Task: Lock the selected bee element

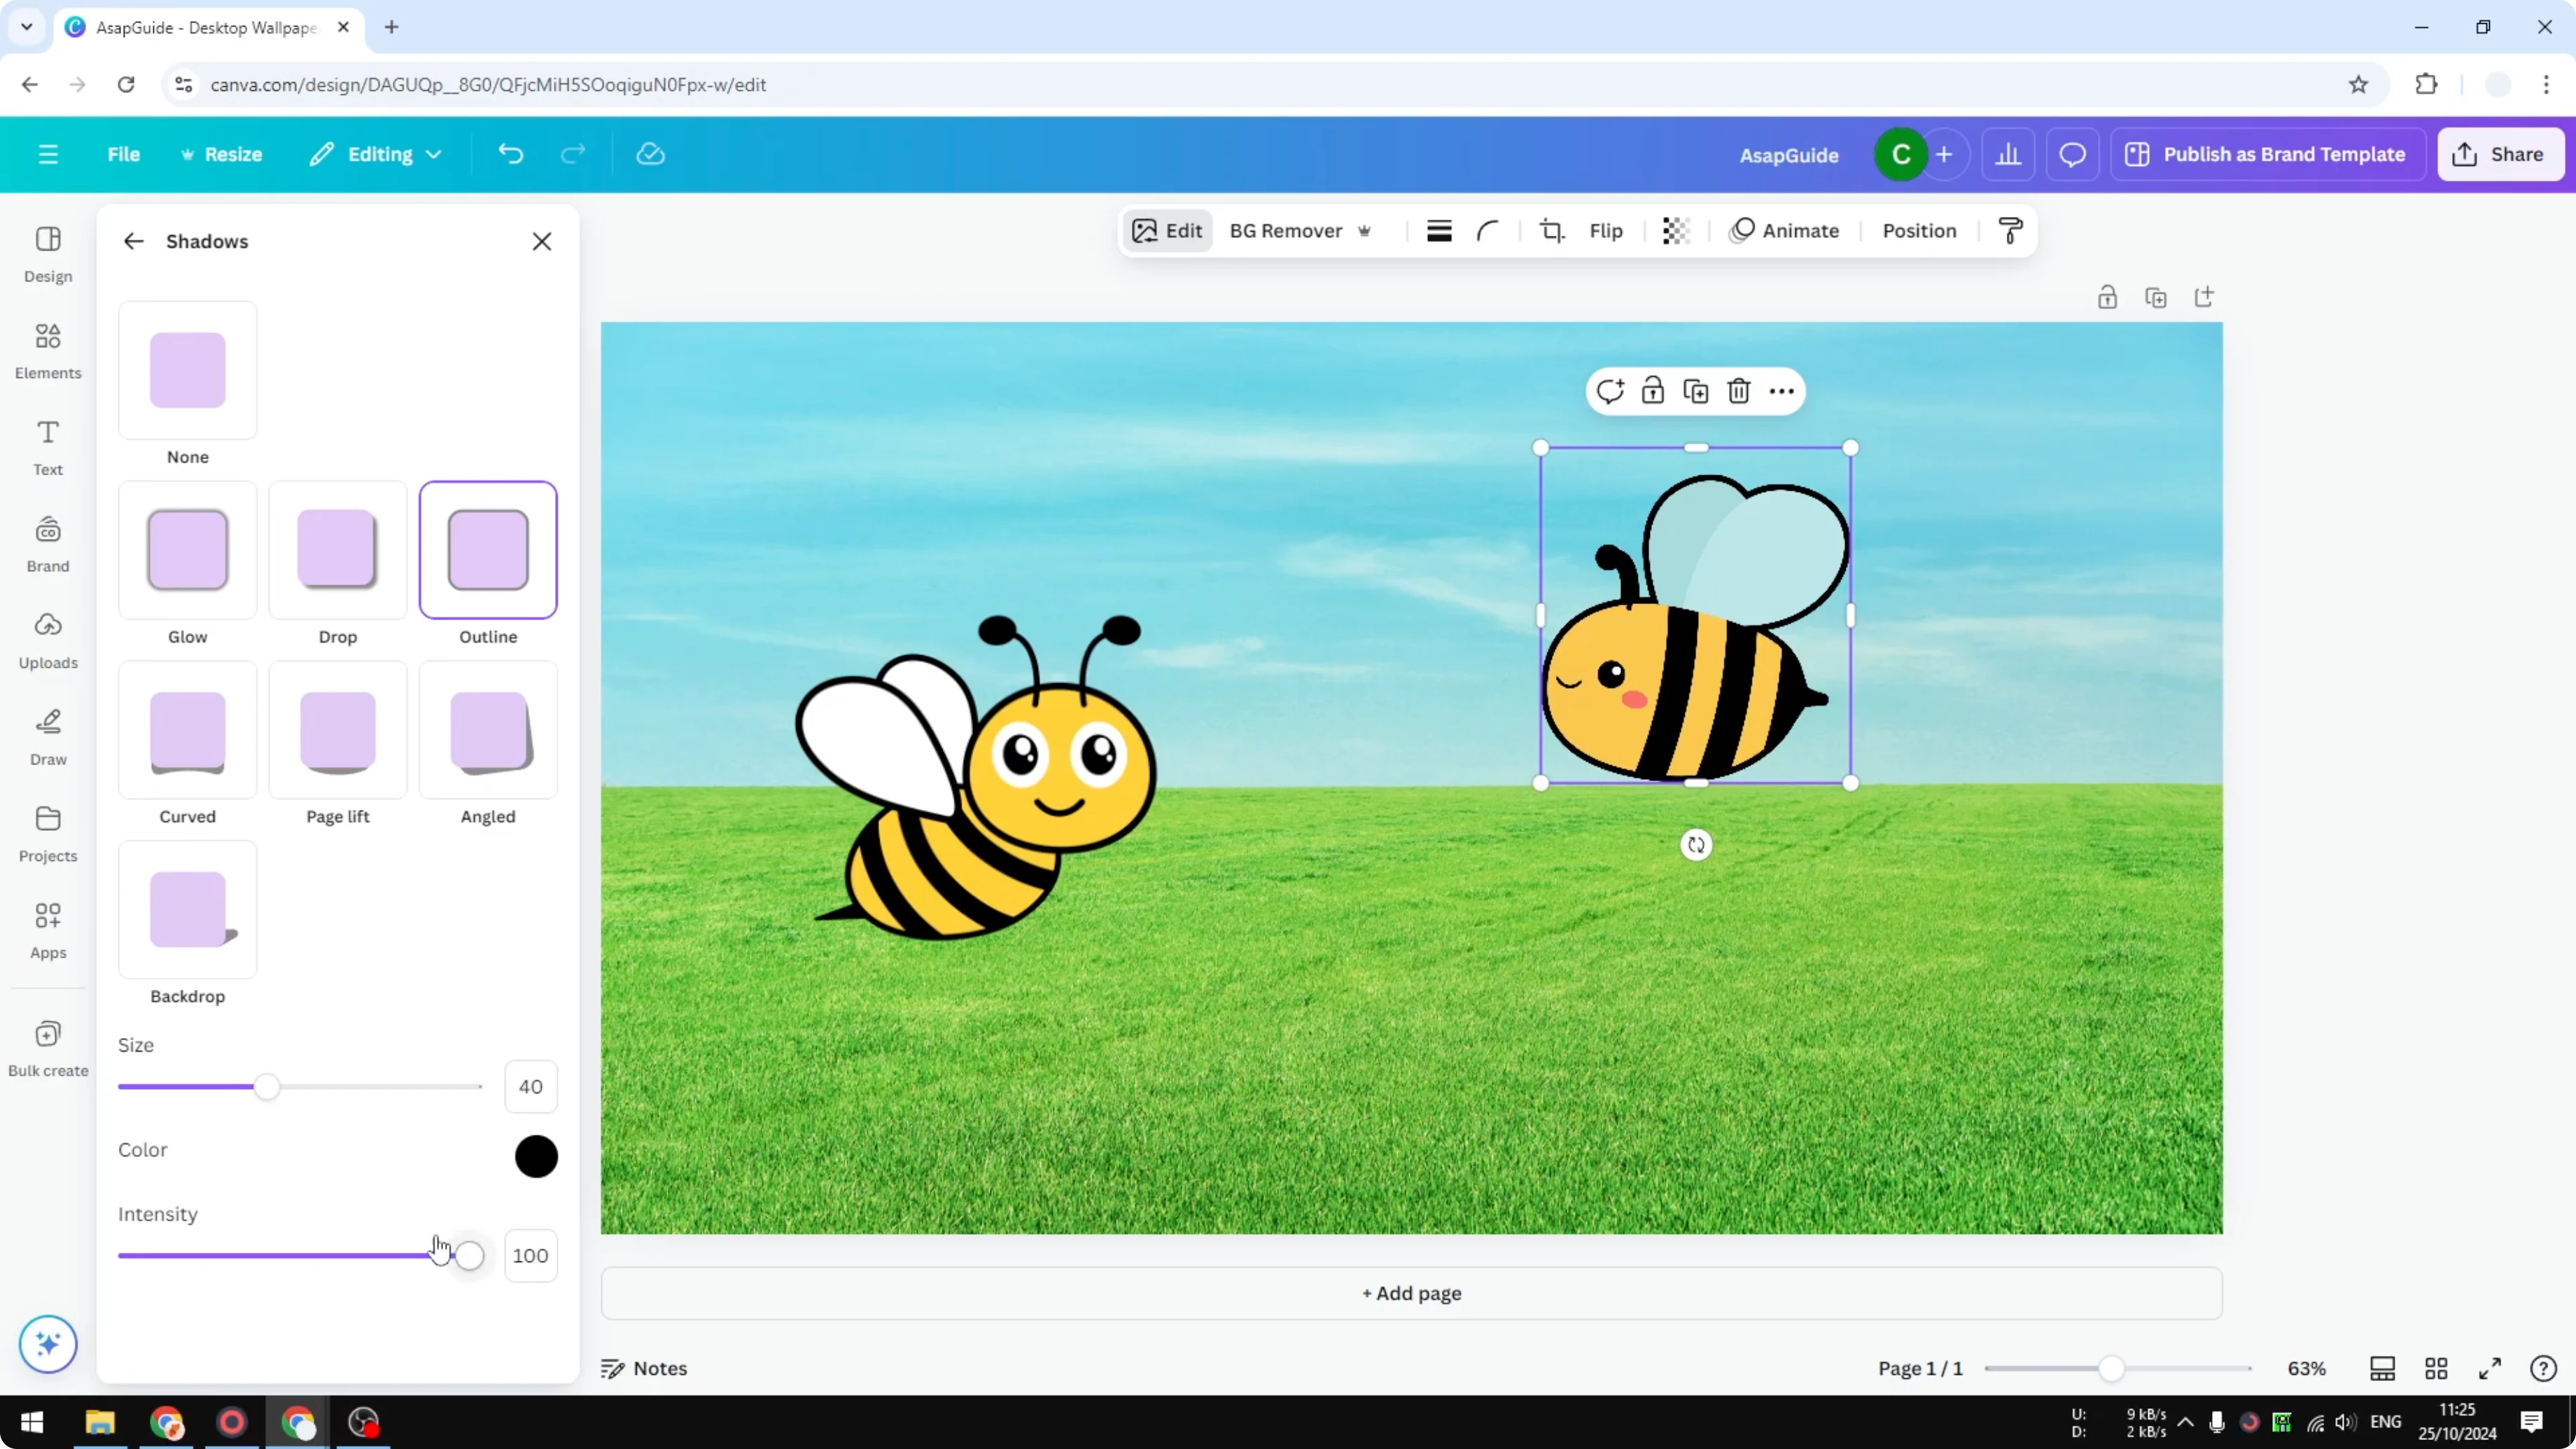Action: [1653, 391]
